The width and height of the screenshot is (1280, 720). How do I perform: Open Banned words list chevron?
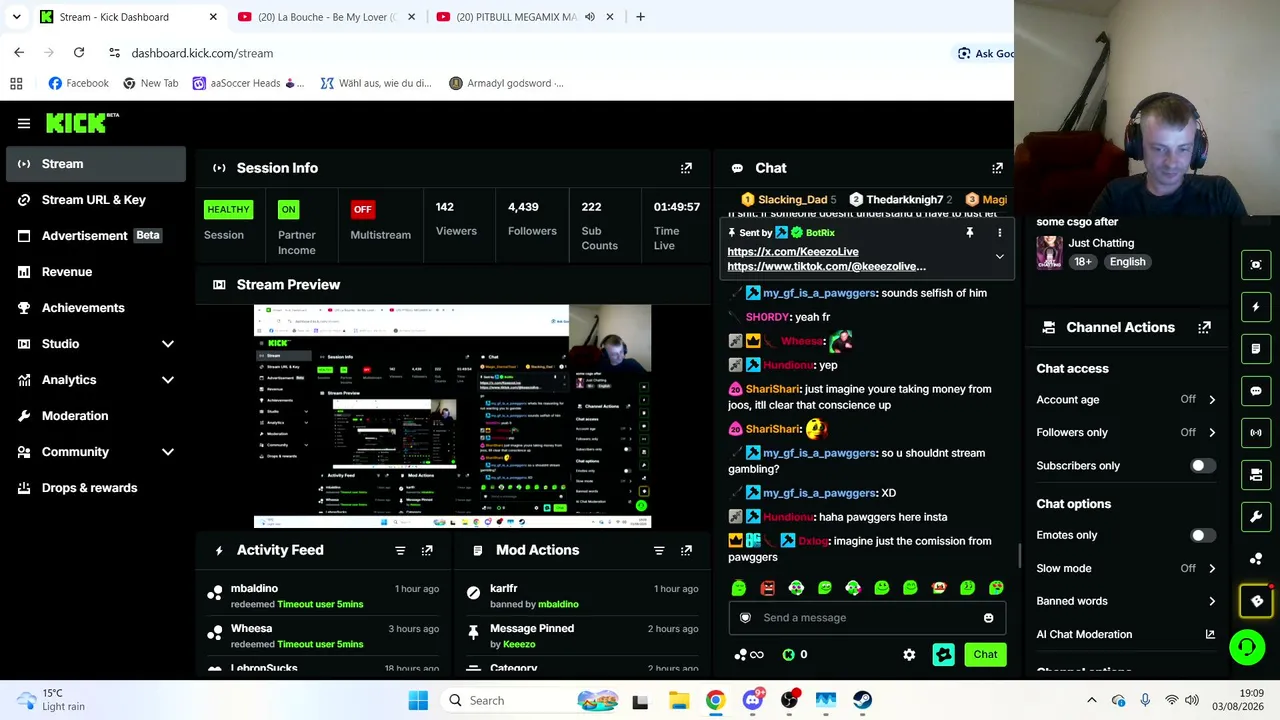click(1212, 601)
